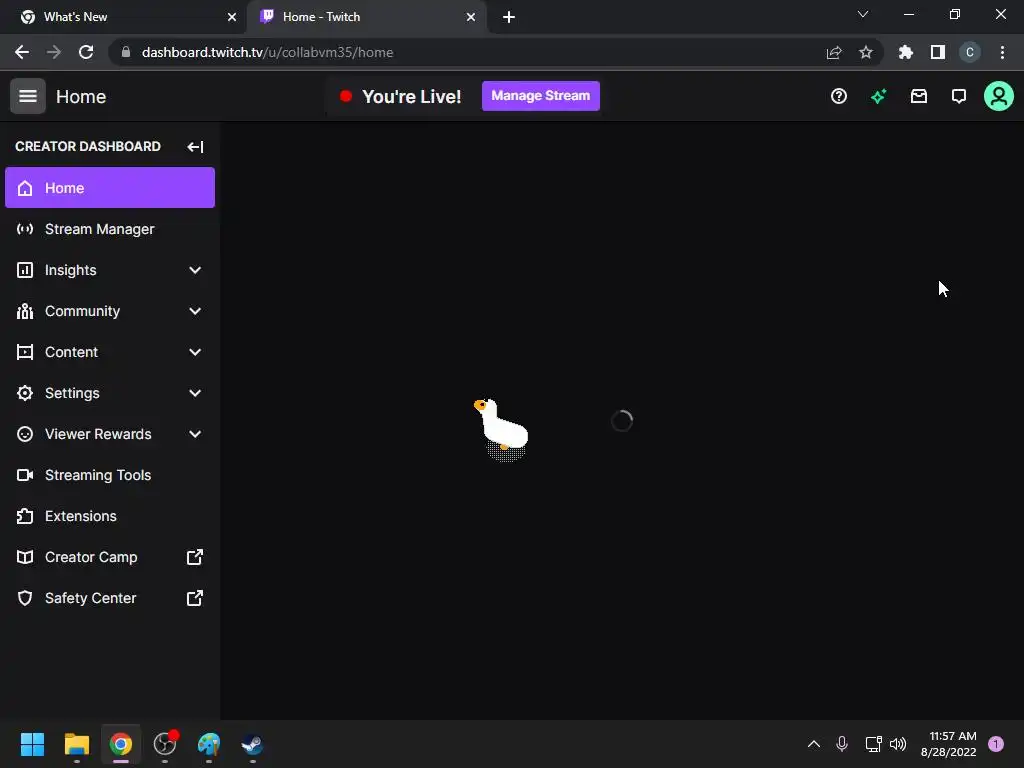
Task: Click the microphone tray icon
Action: tap(842, 744)
